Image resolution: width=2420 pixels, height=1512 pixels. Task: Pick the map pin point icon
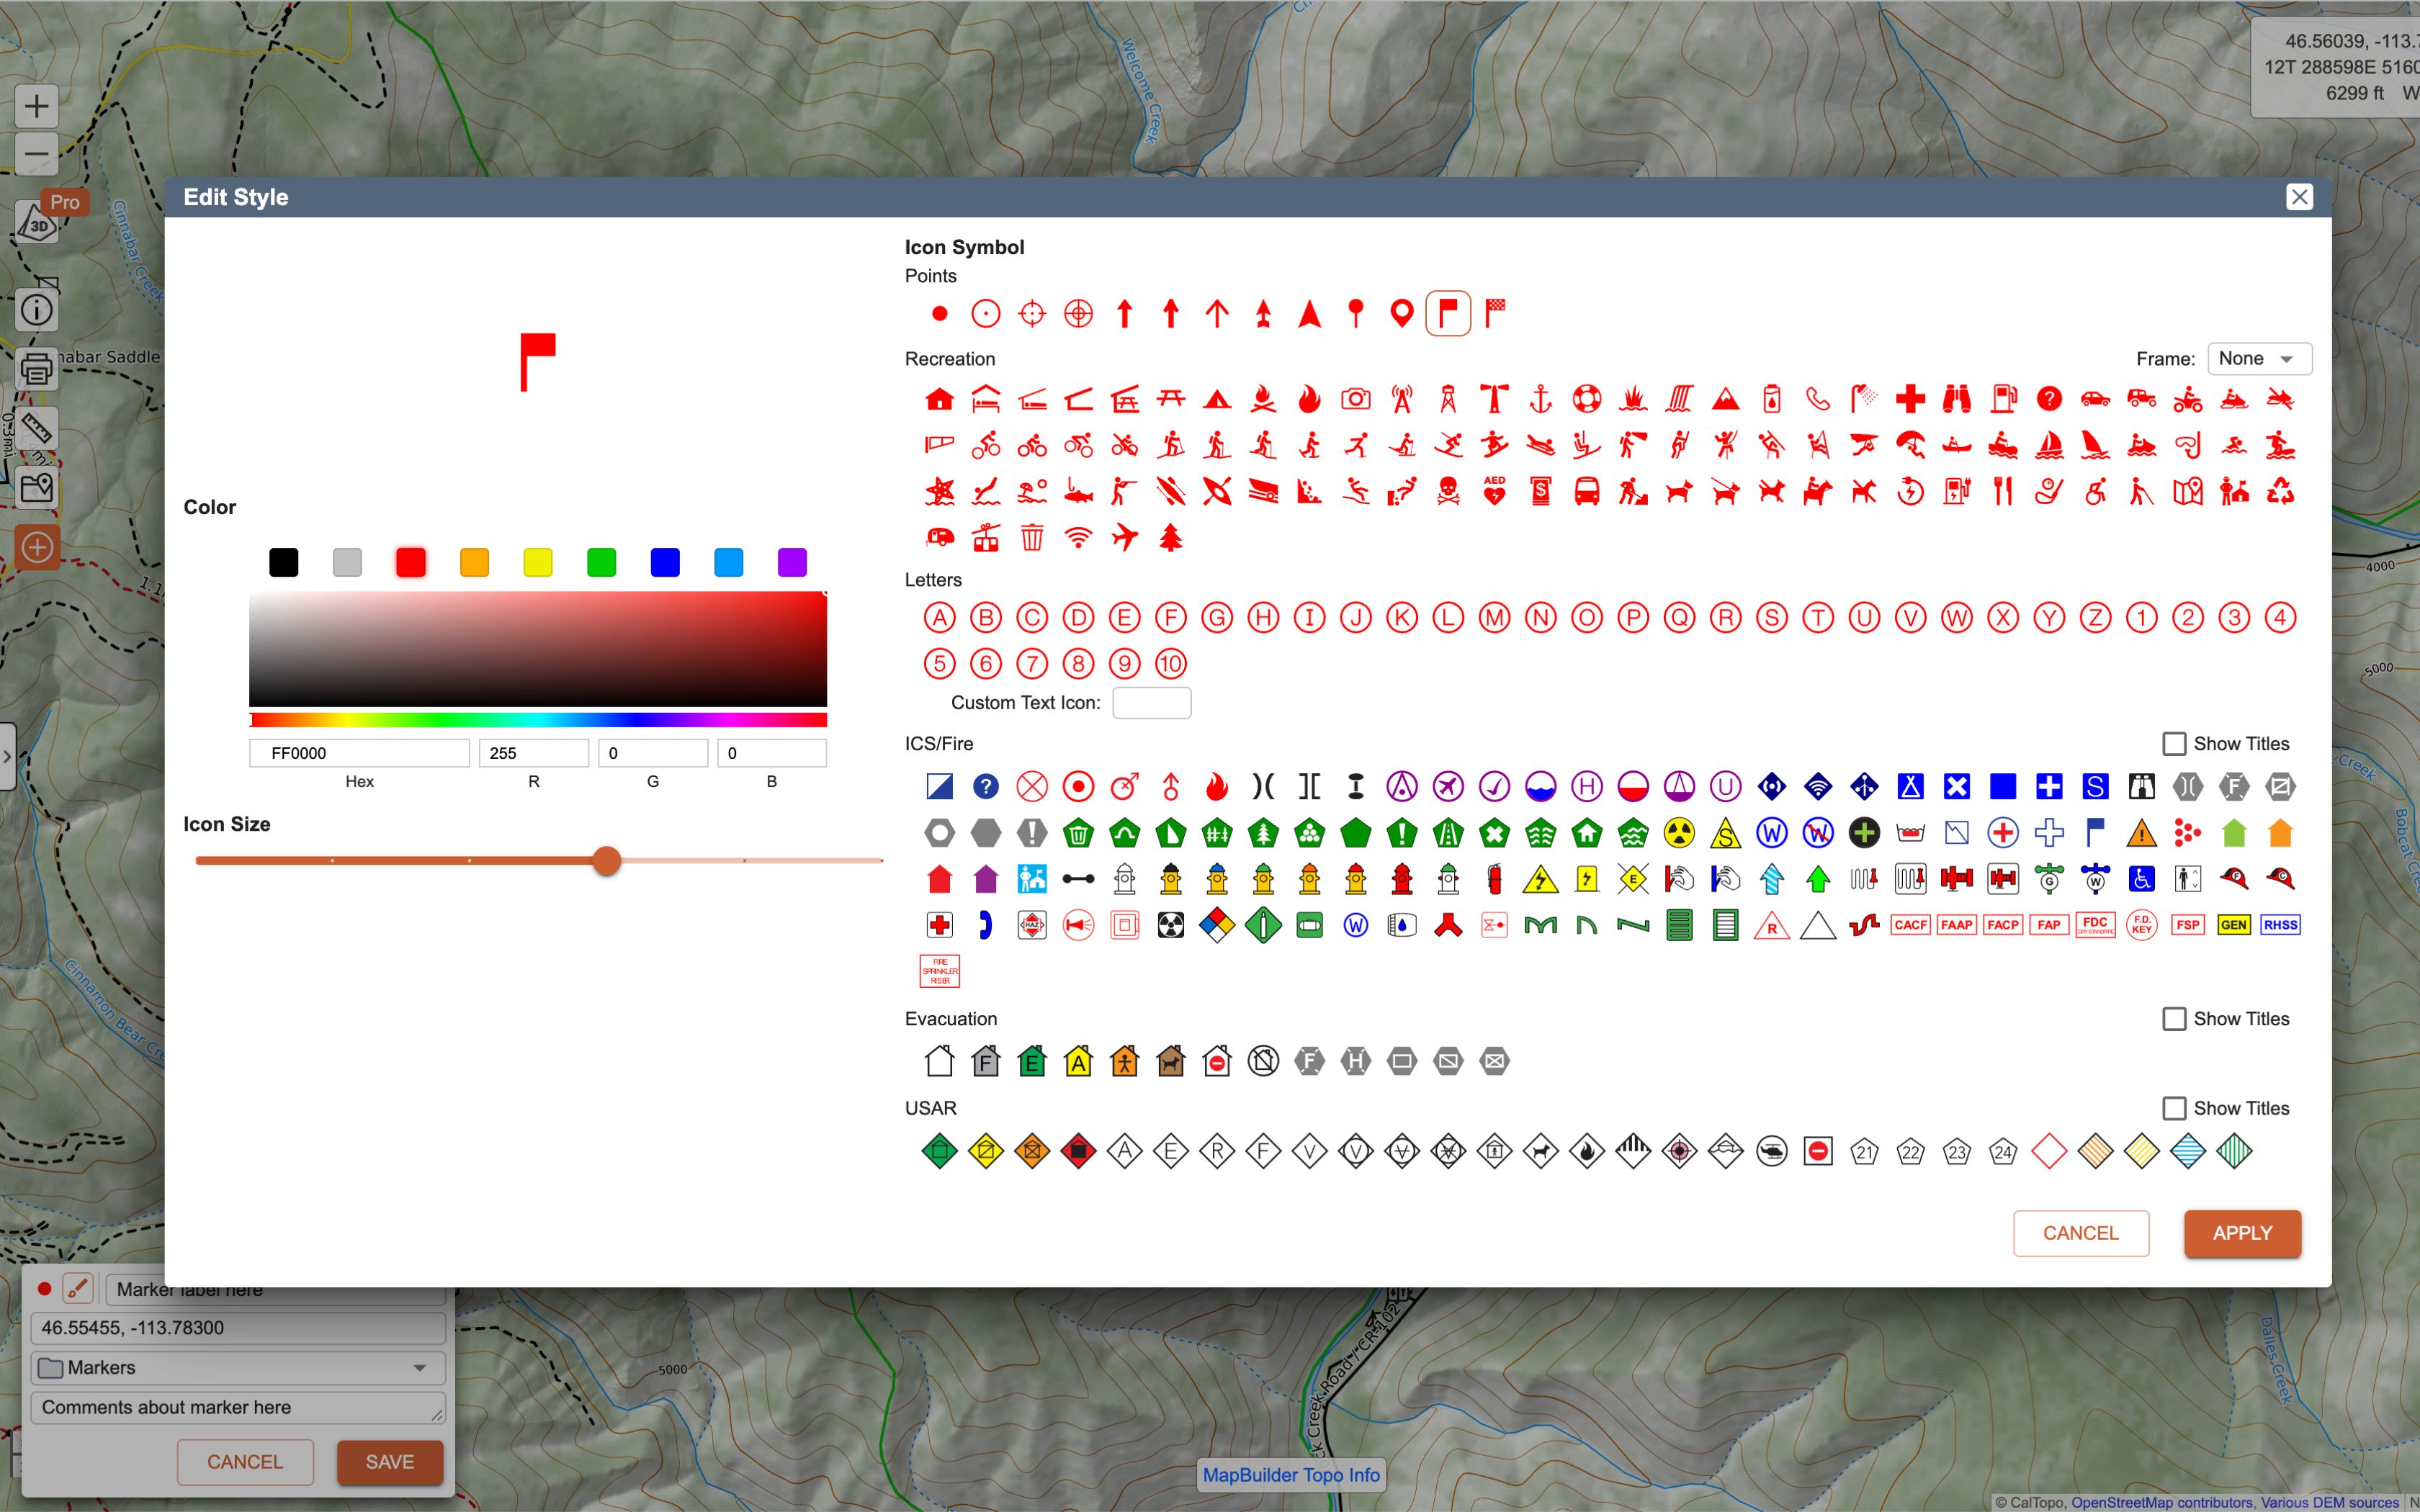[x=1401, y=313]
